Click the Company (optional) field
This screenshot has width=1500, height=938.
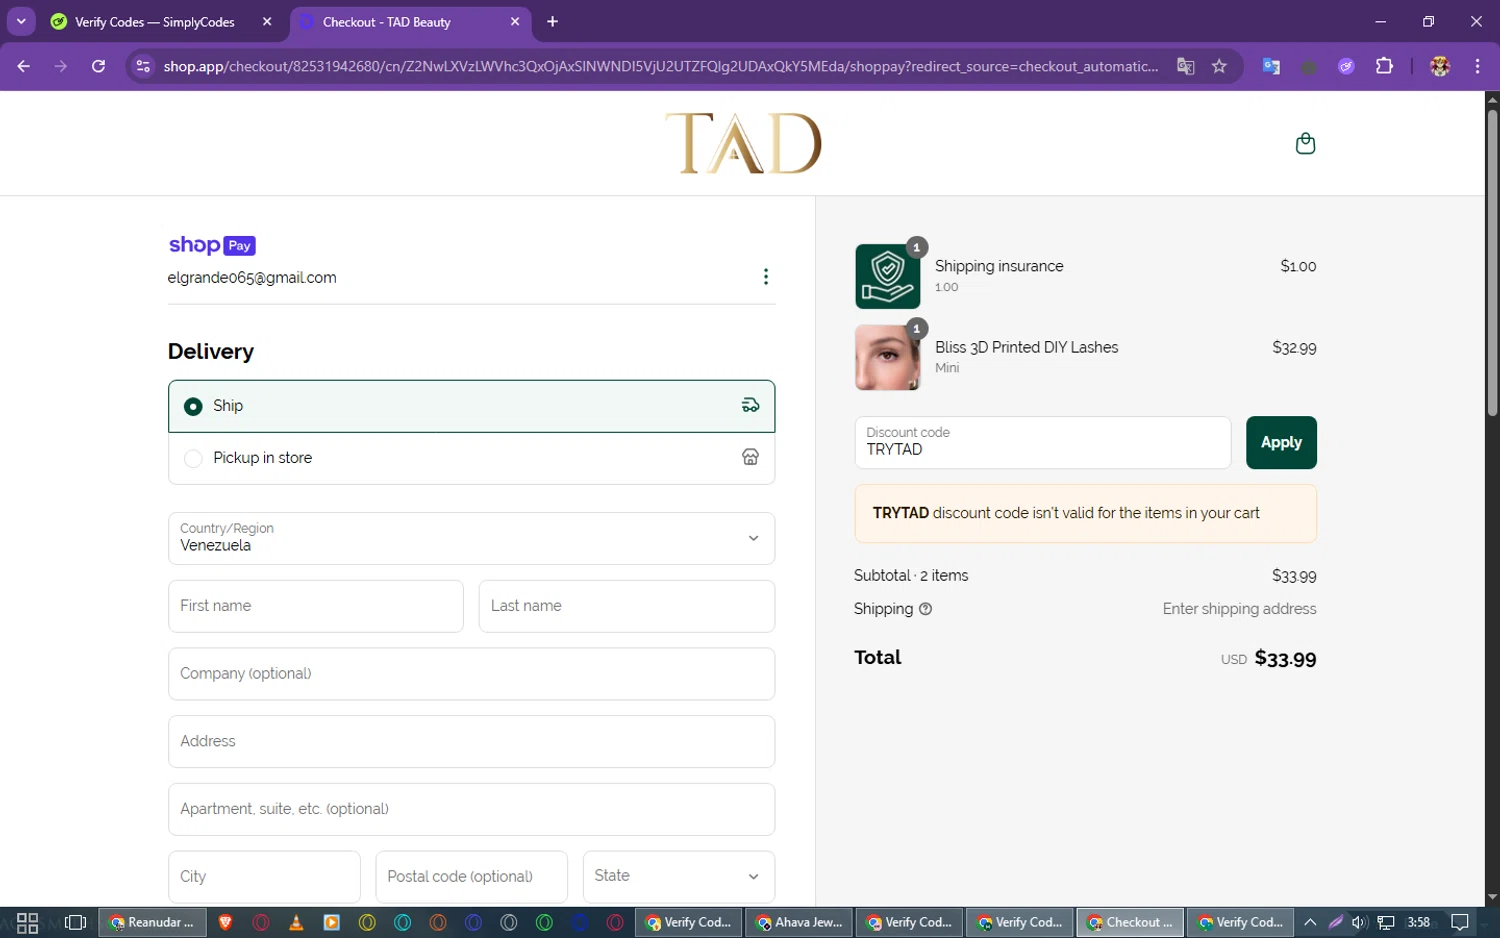(471, 674)
